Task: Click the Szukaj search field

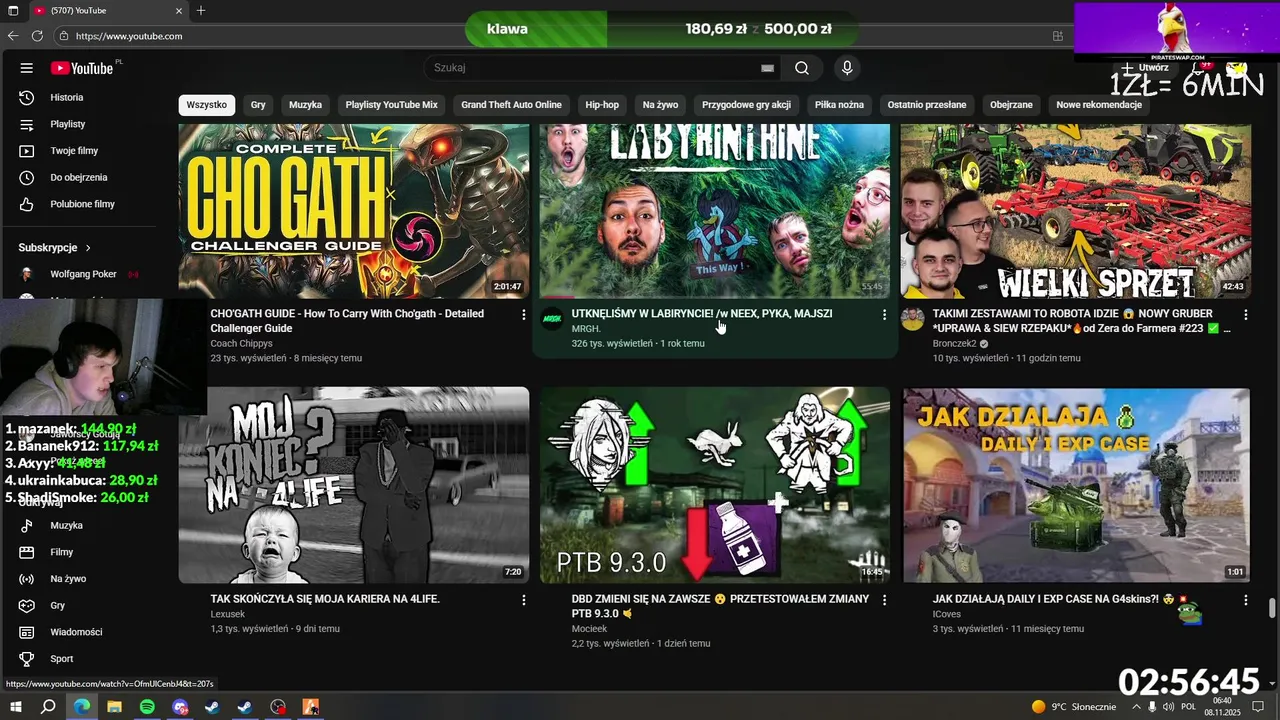Action: tap(595, 68)
